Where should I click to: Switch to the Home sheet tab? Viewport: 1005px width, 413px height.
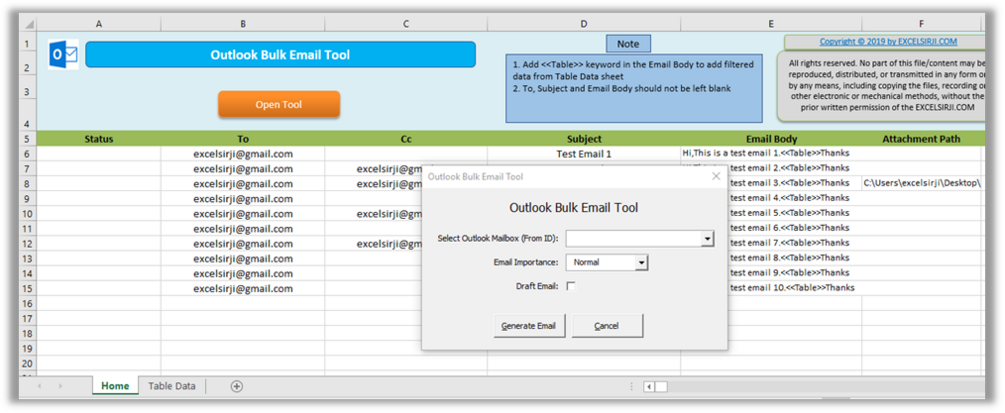115,386
